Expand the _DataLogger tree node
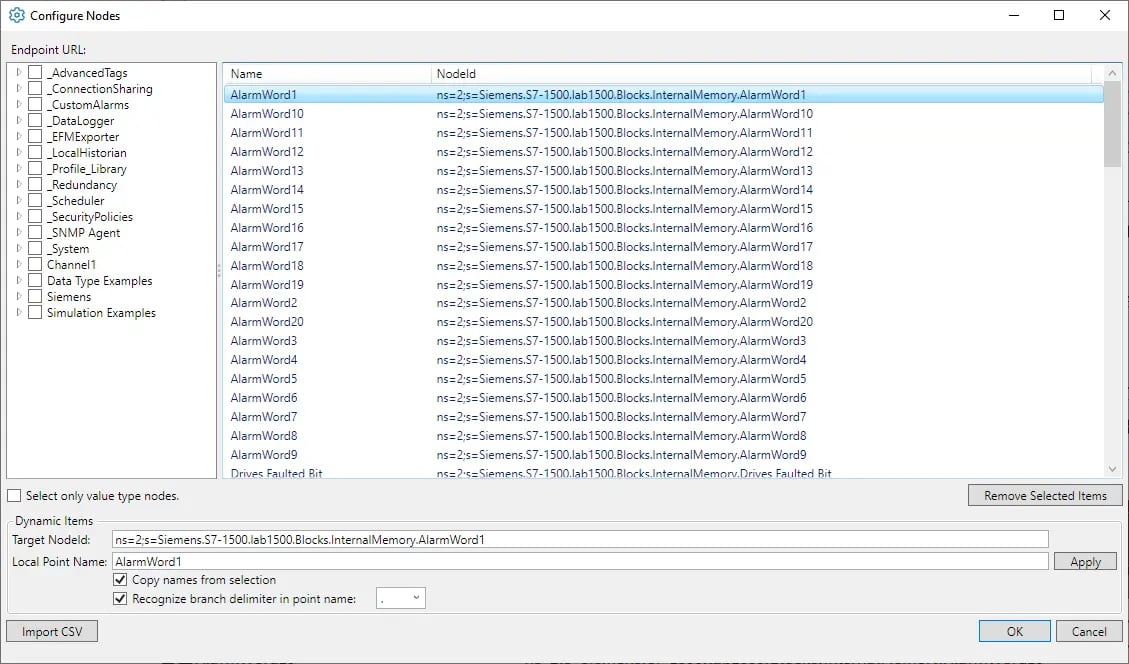This screenshot has height=664, width=1129. 20,120
